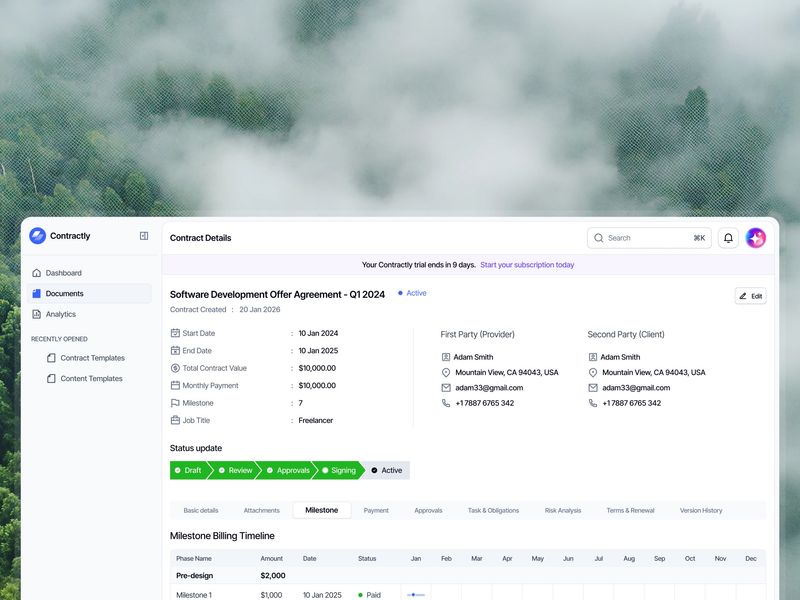Select the Active status step
This screenshot has height=600, width=800.
coord(387,470)
